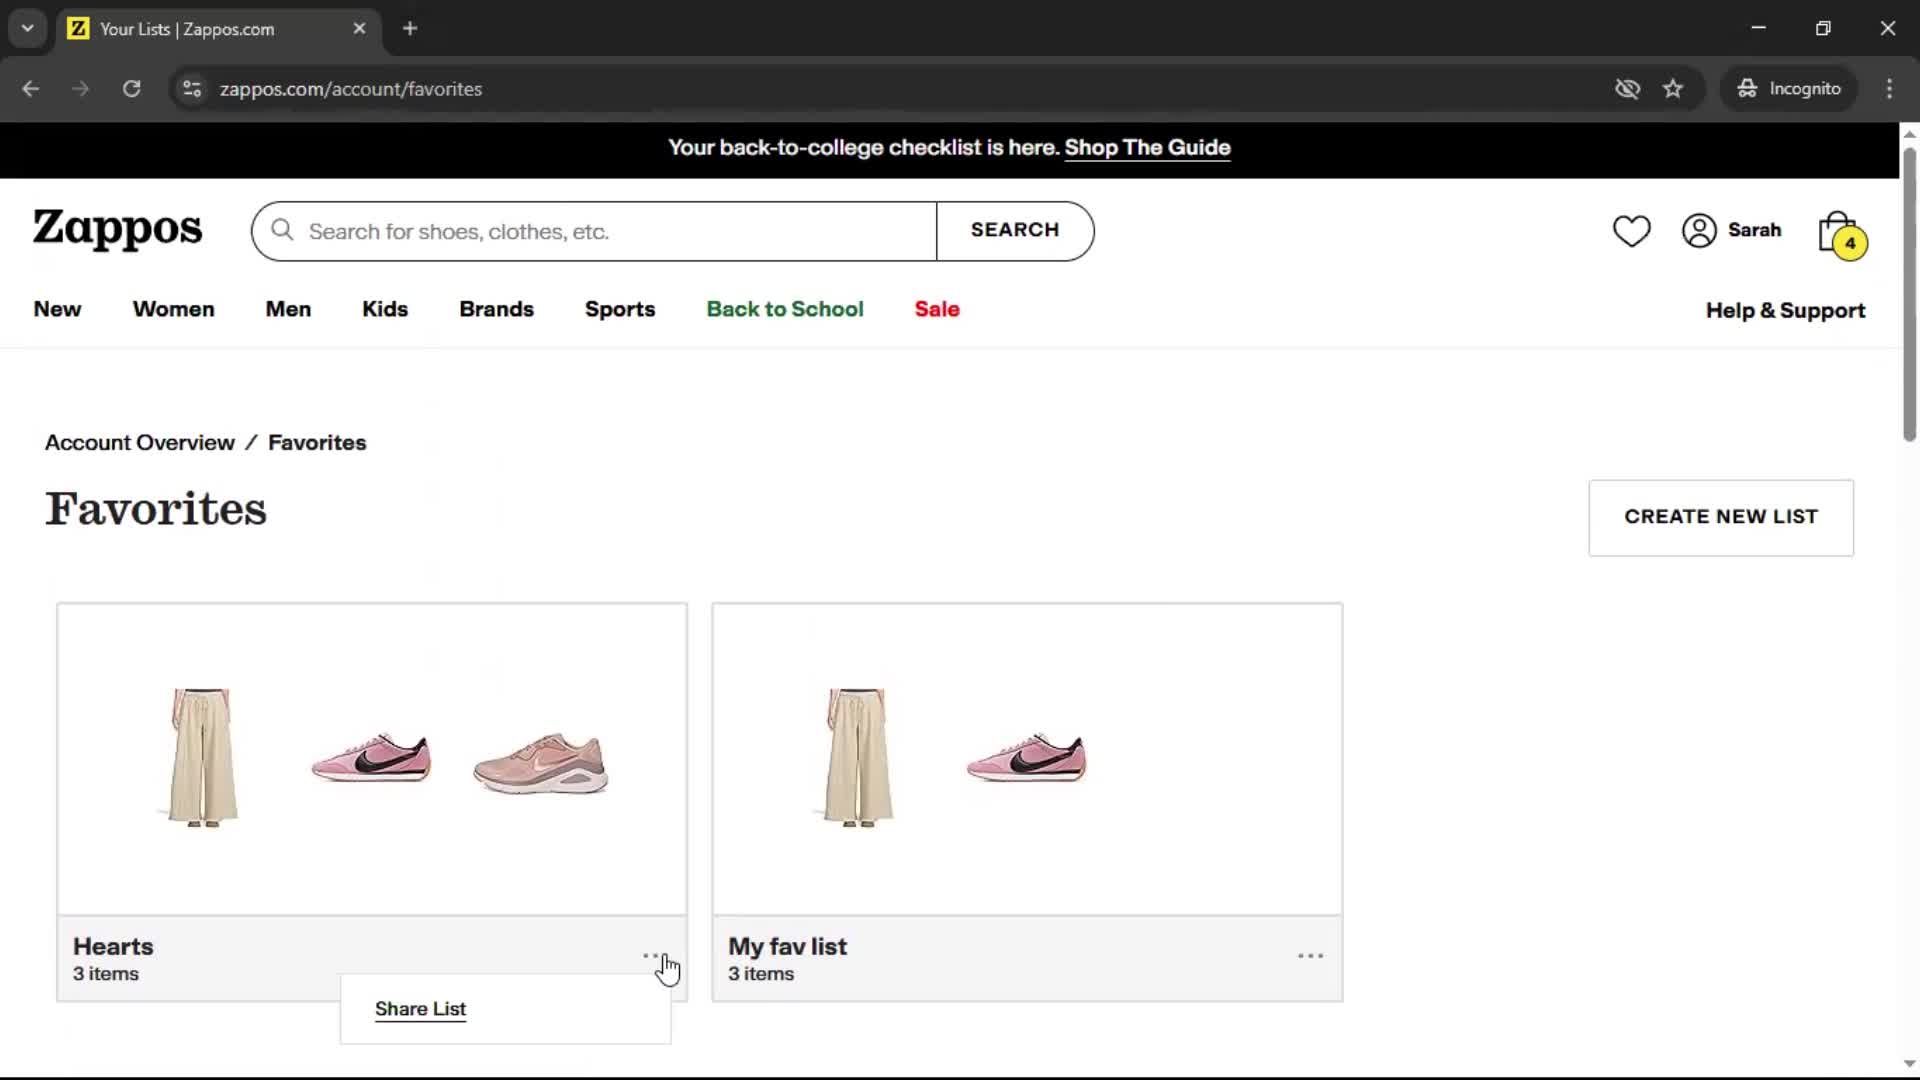Image resolution: width=1920 pixels, height=1080 pixels.
Task: Open options ellipsis for My fav list
Action: [x=1310, y=957]
